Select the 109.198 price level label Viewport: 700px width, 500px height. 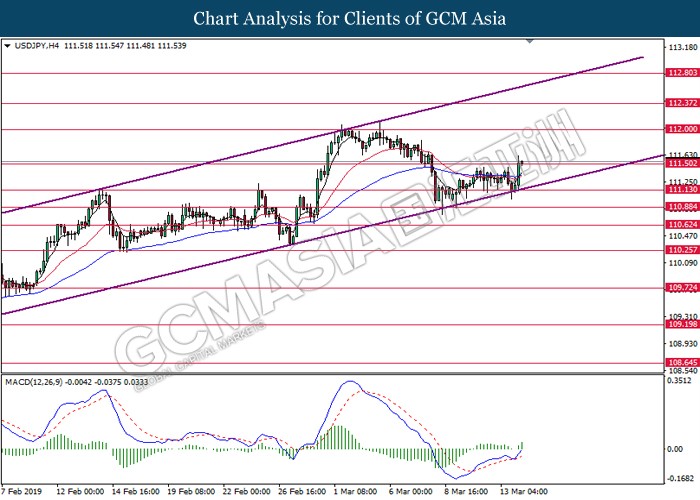(683, 324)
